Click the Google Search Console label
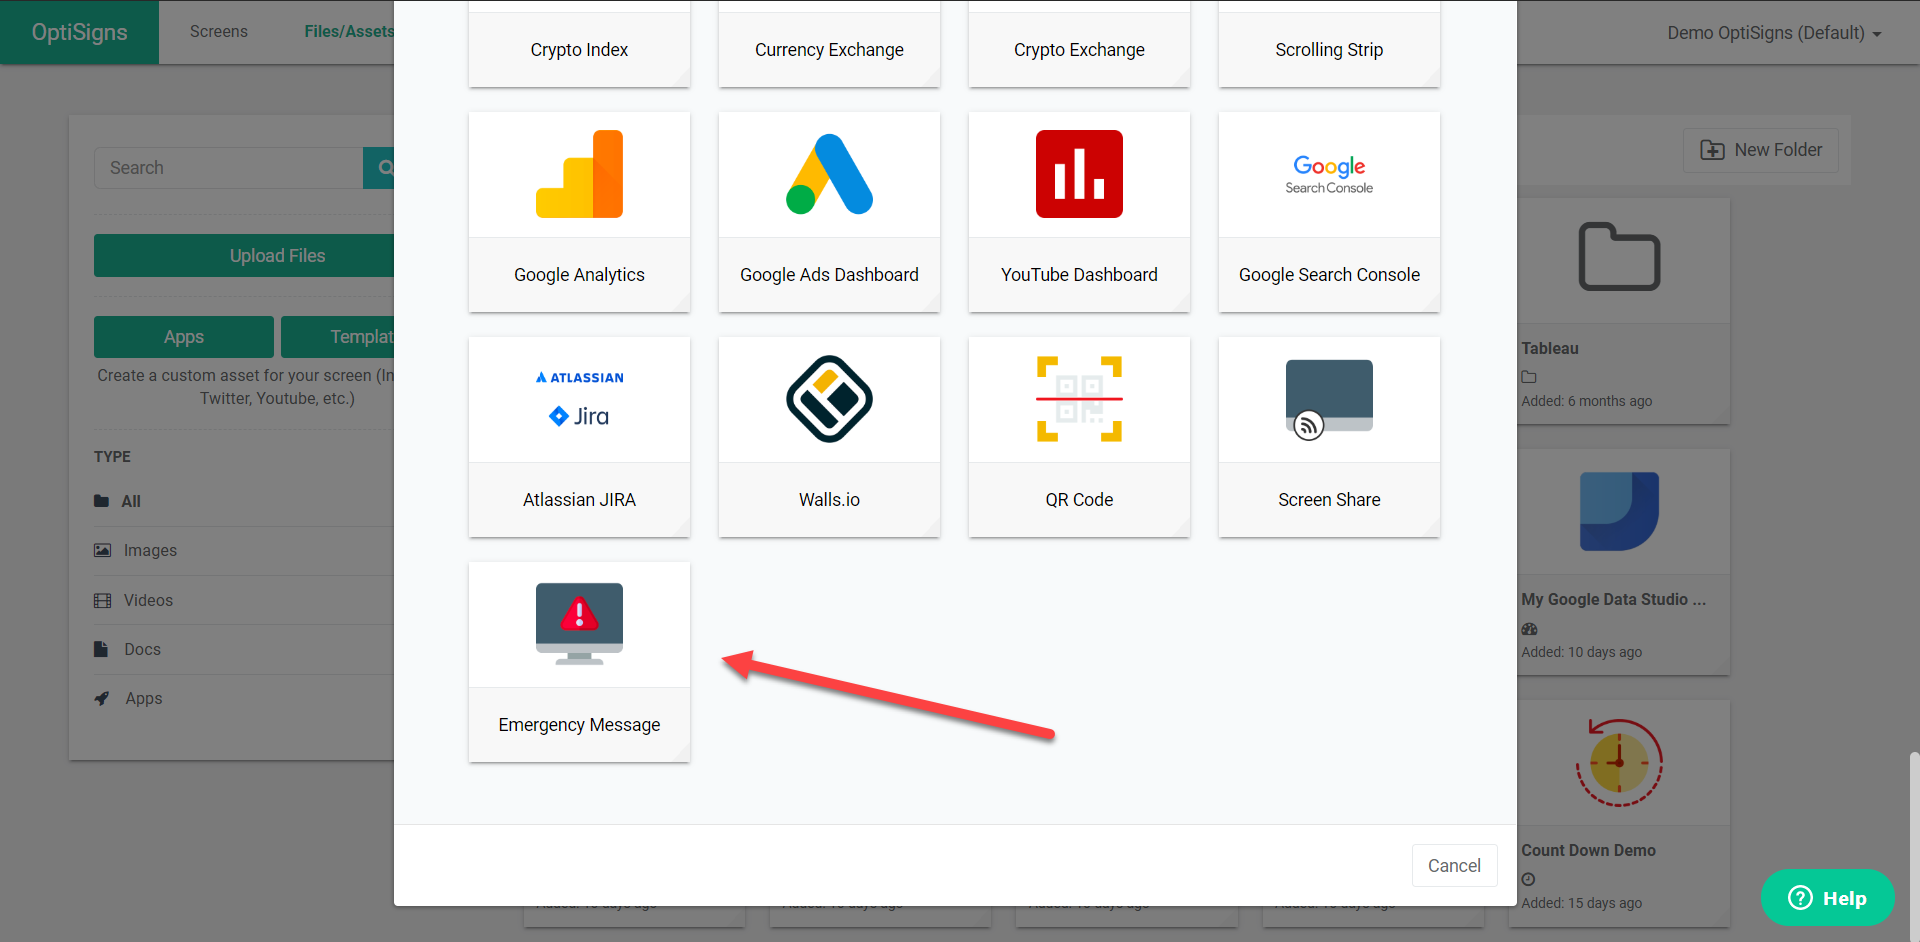 pyautogui.click(x=1329, y=275)
